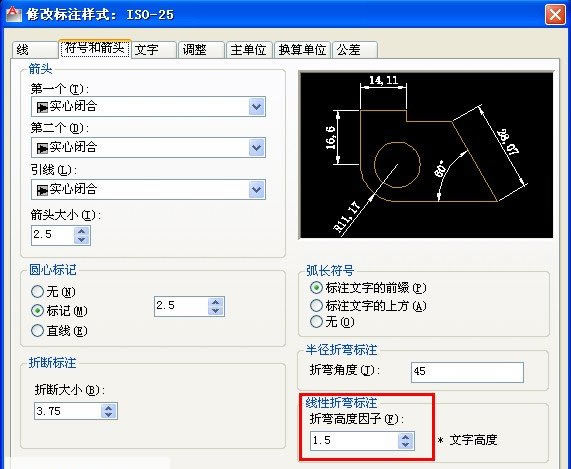This screenshot has width=571, height=469.
Task: Select 无 (O) arc length symbol option
Action: (316, 321)
